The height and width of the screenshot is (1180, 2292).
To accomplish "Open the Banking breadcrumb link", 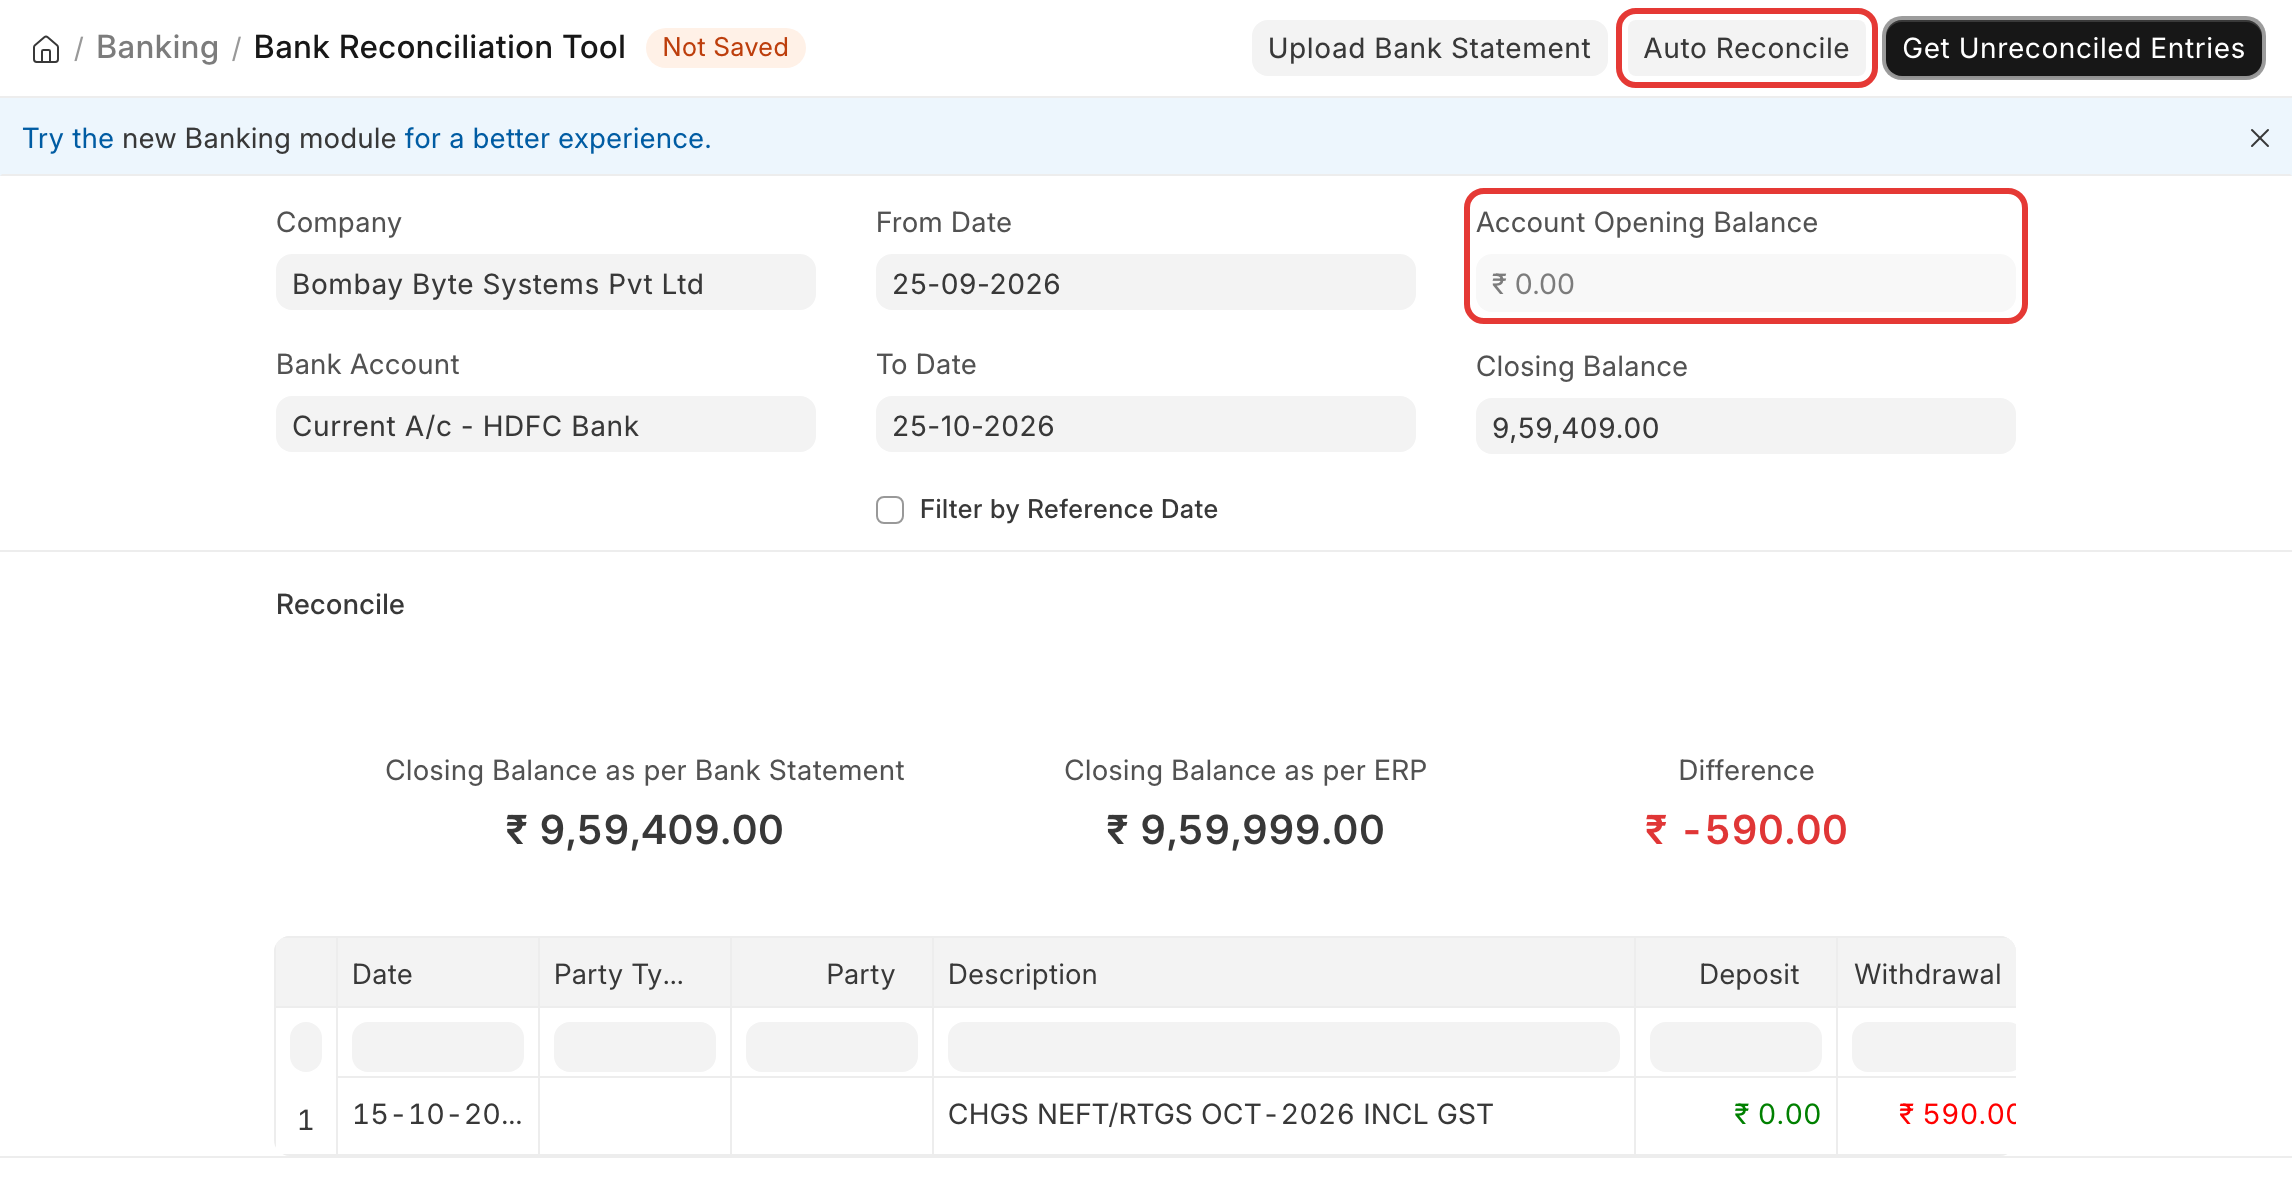I will (x=157, y=48).
